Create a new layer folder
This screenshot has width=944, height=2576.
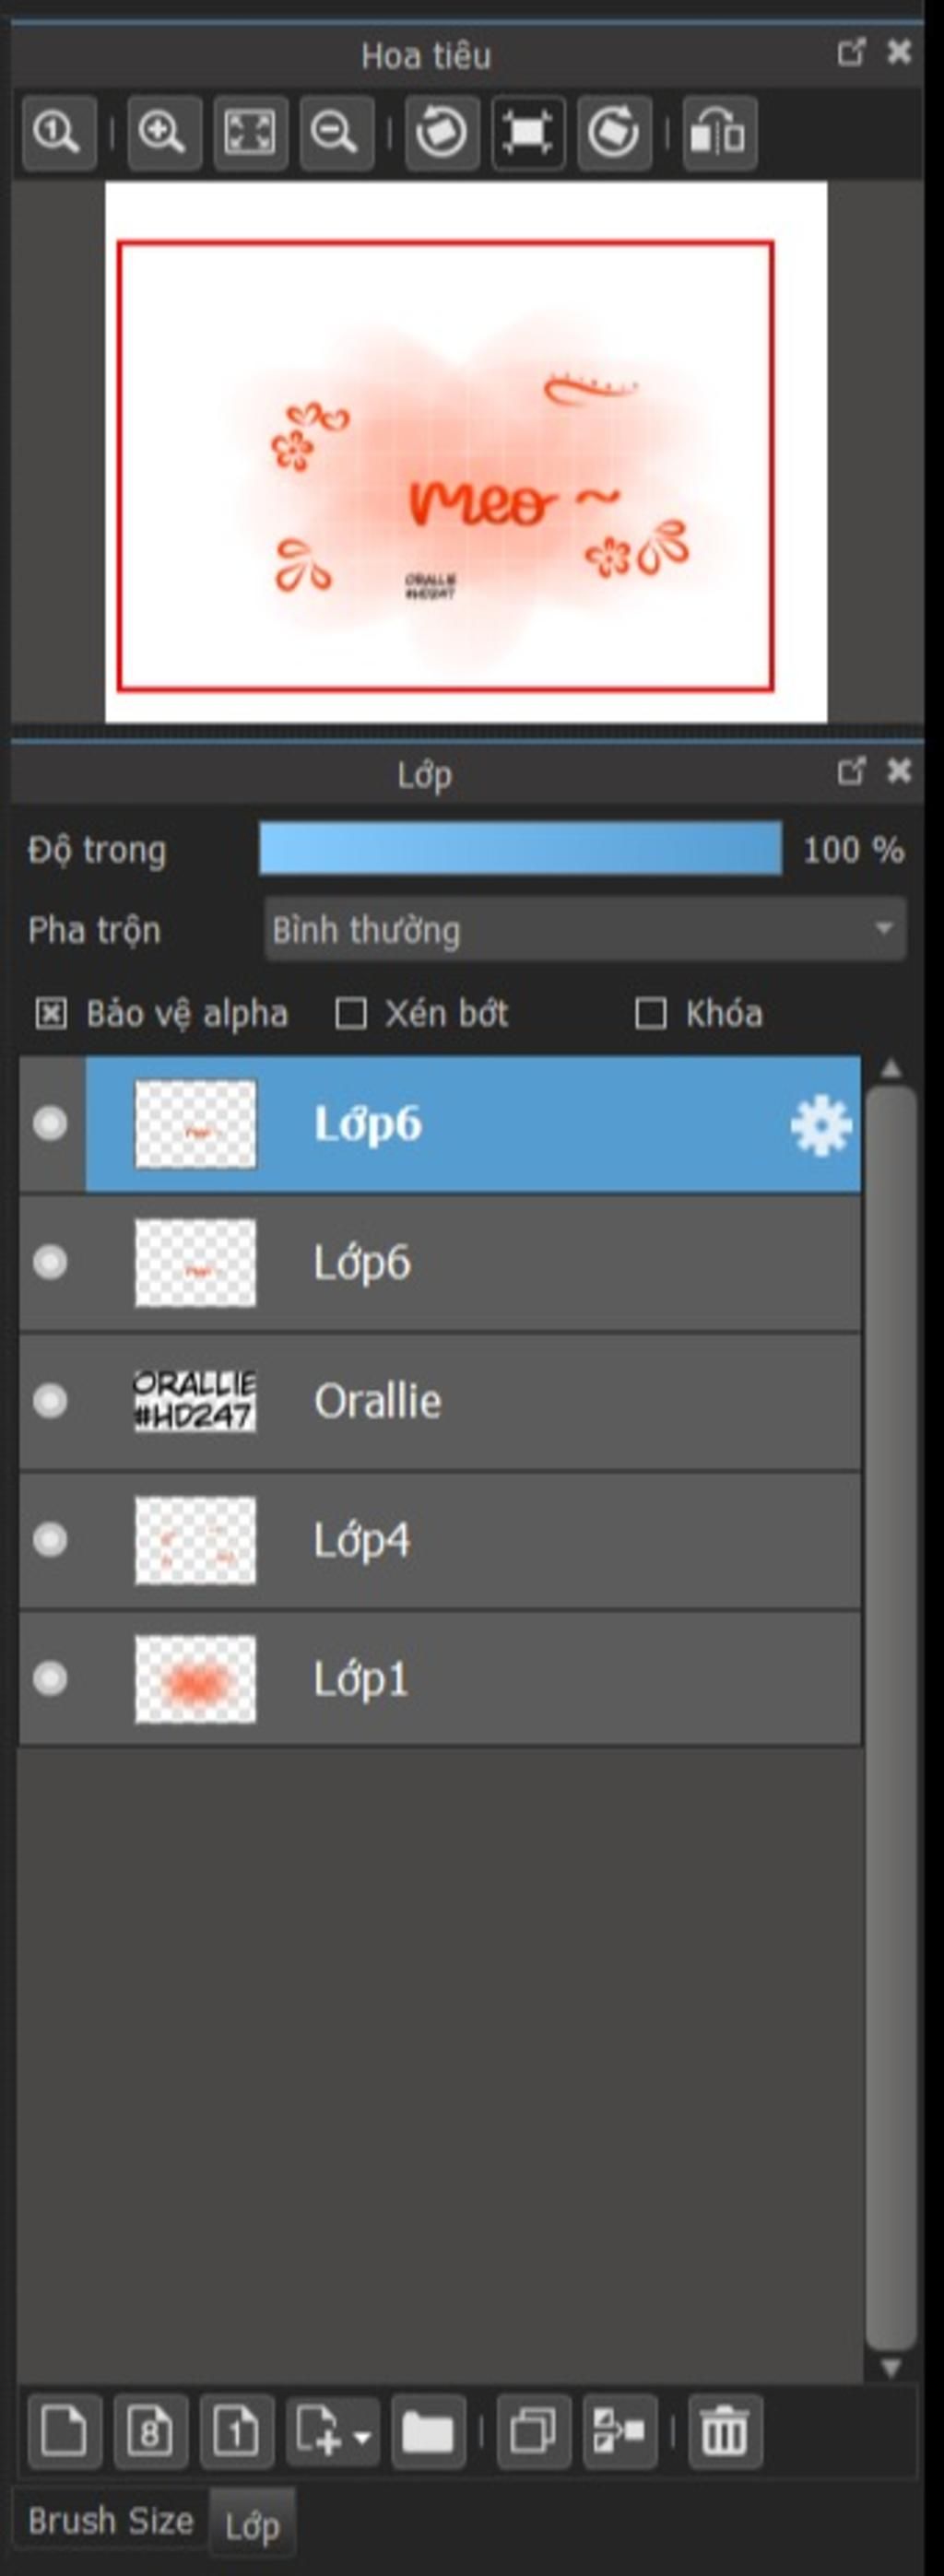pos(428,2431)
